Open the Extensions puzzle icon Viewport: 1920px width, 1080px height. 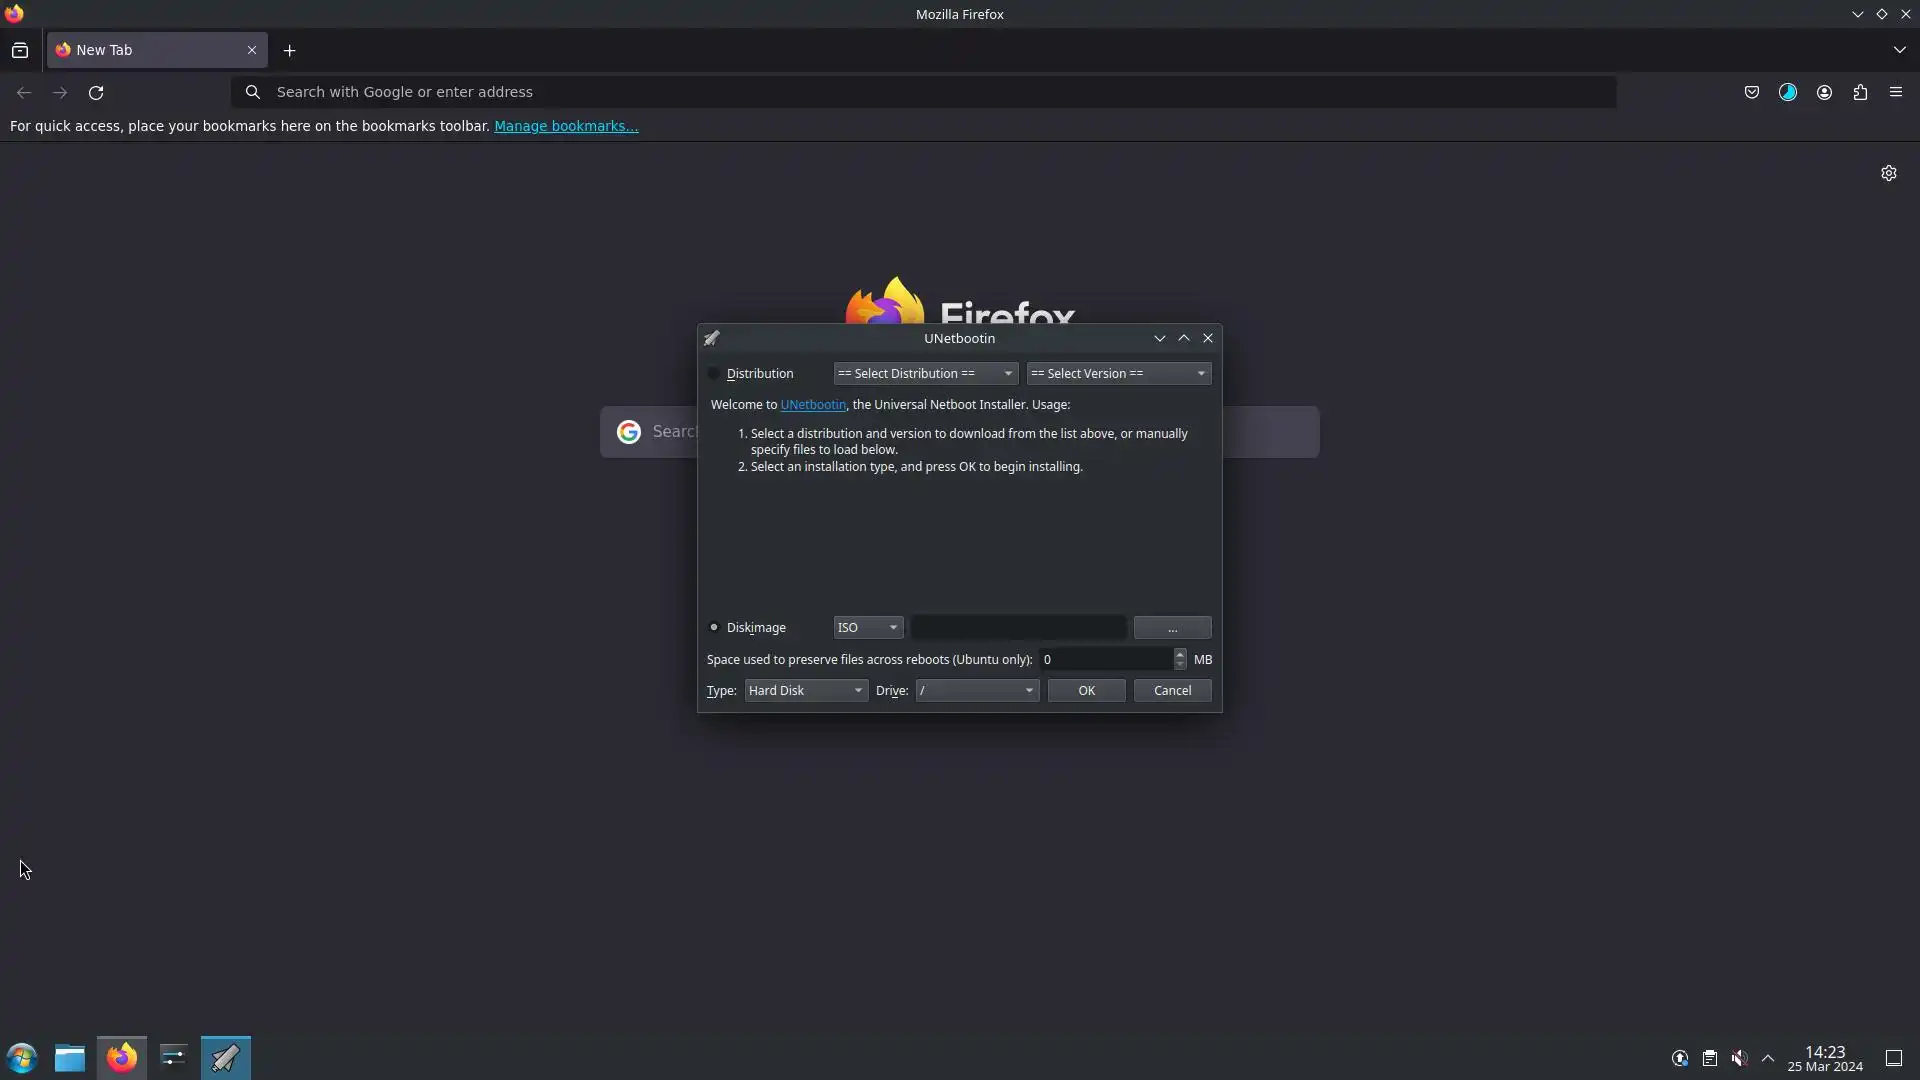(1860, 92)
